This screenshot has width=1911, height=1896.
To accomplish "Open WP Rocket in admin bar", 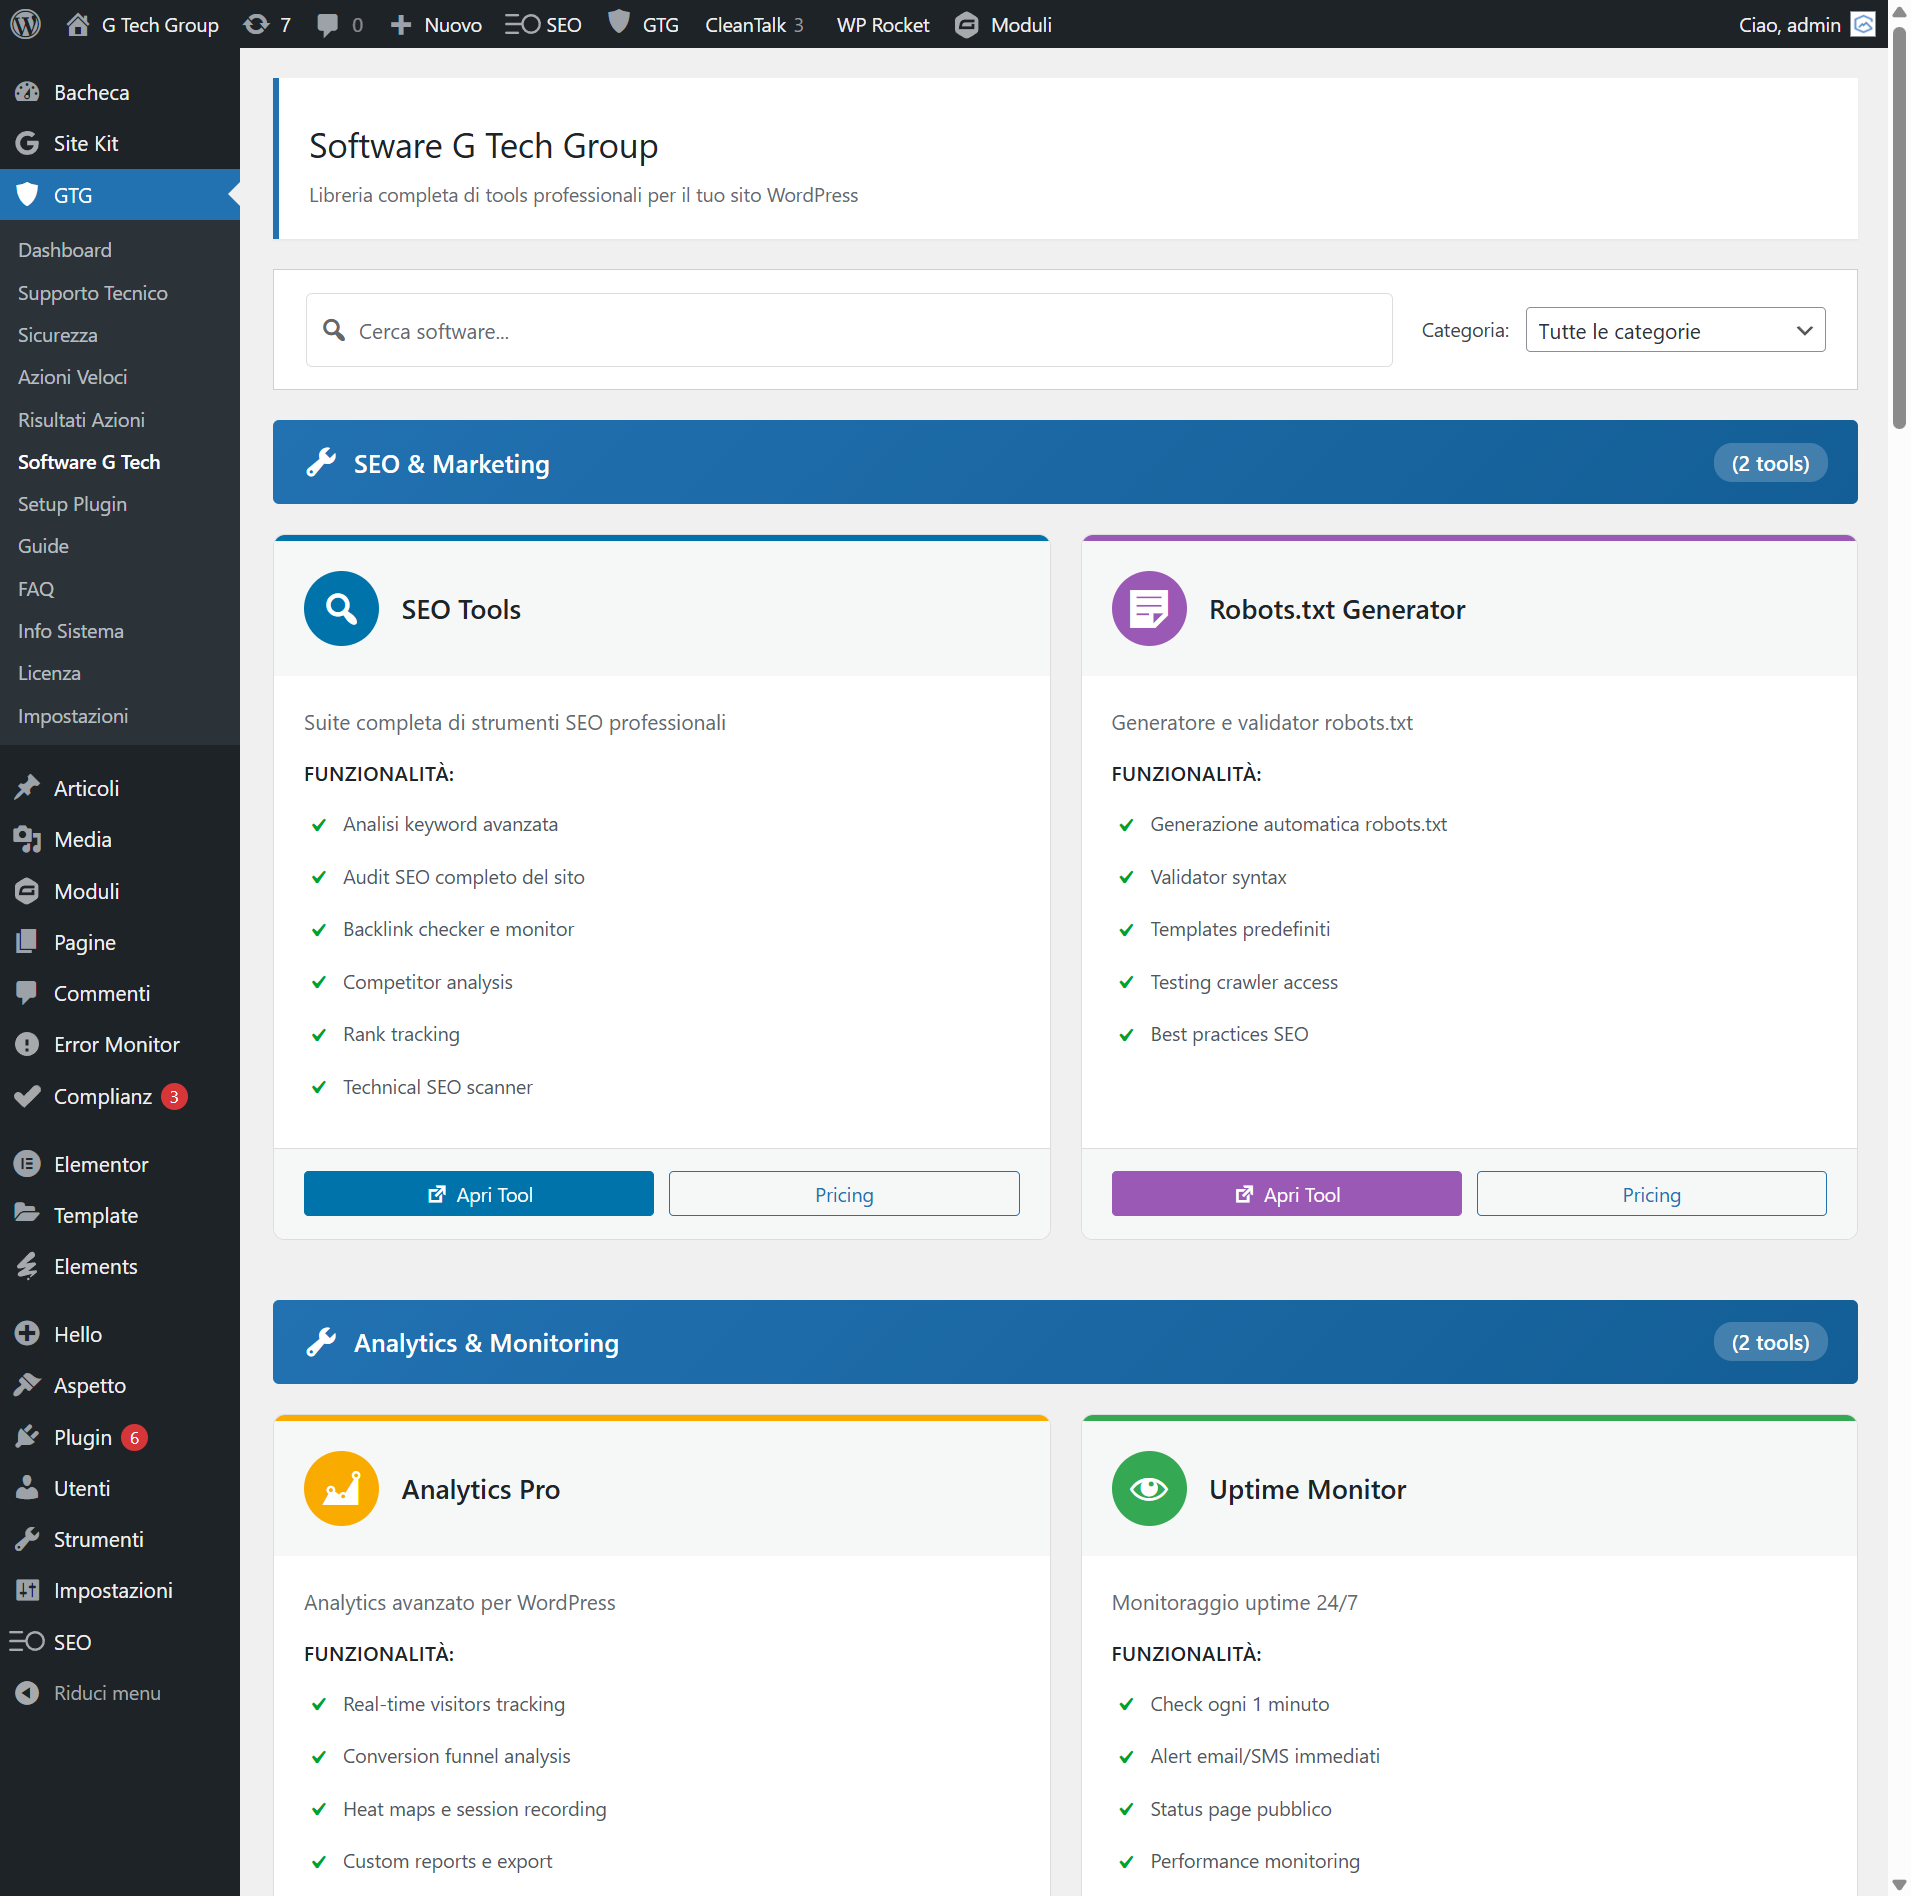I will click(882, 24).
